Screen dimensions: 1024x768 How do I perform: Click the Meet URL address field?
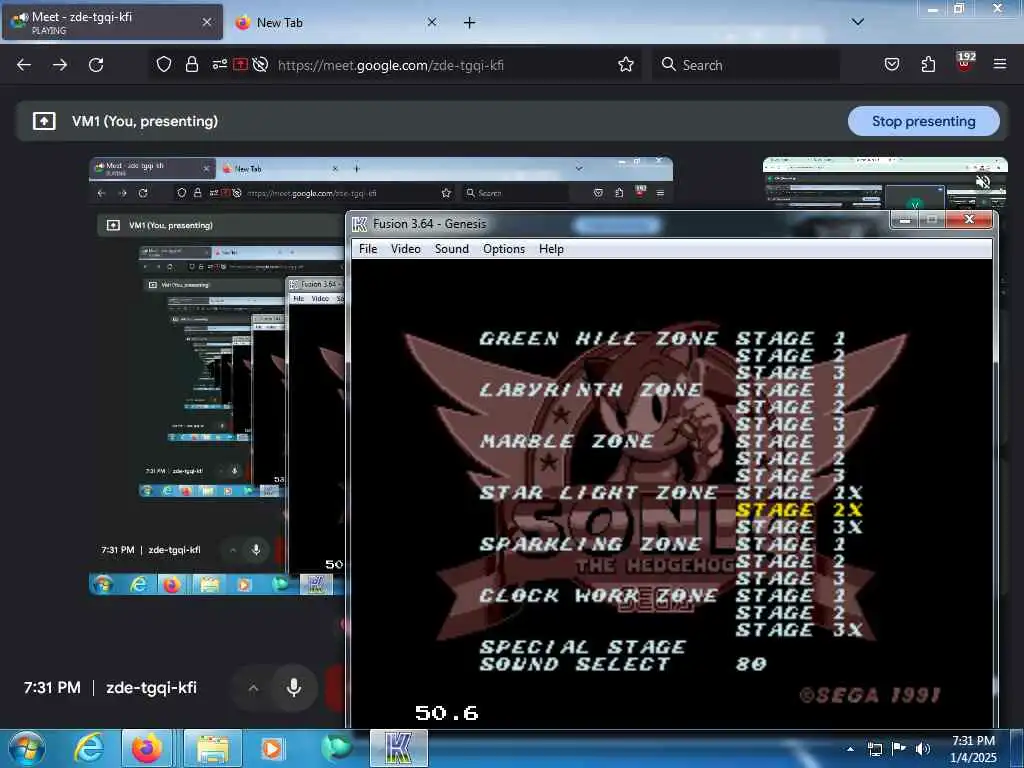pyautogui.click(x=391, y=65)
